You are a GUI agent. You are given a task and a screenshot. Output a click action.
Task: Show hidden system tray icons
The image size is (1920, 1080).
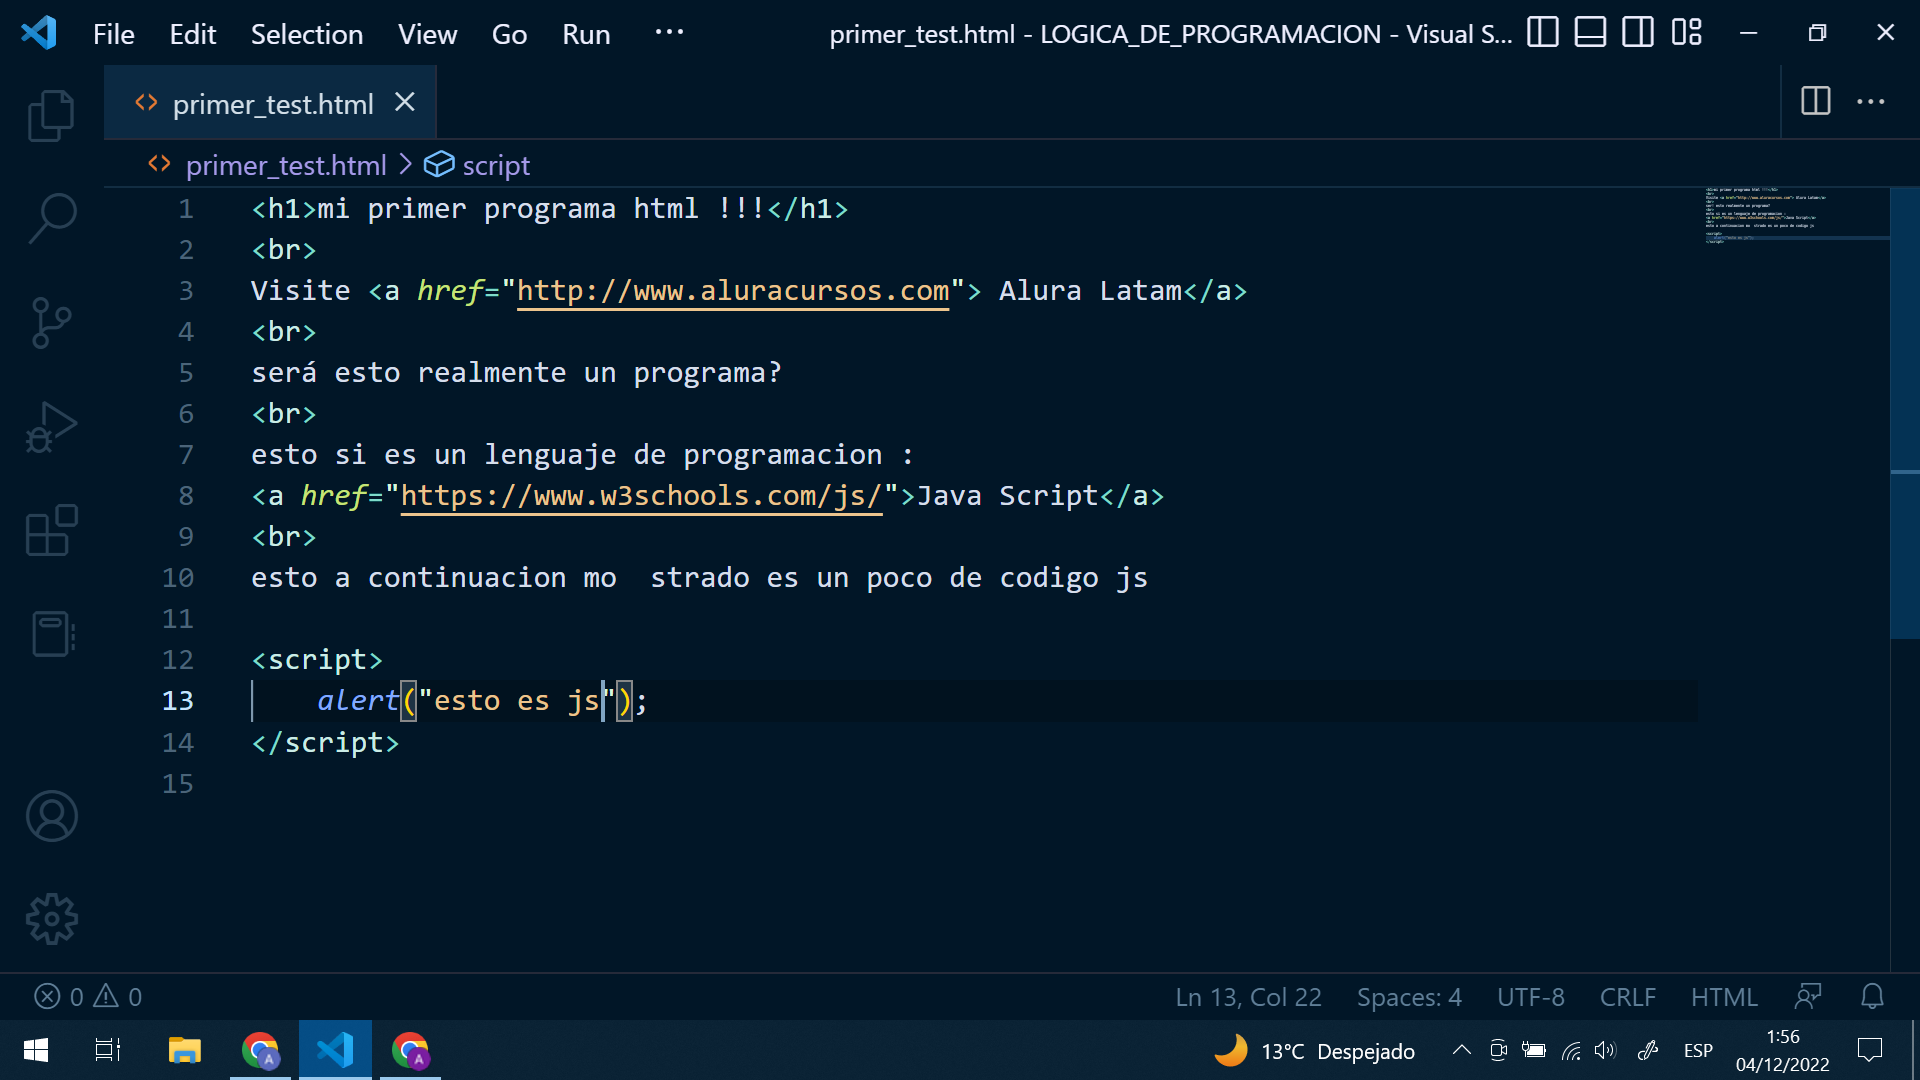coord(1461,1050)
